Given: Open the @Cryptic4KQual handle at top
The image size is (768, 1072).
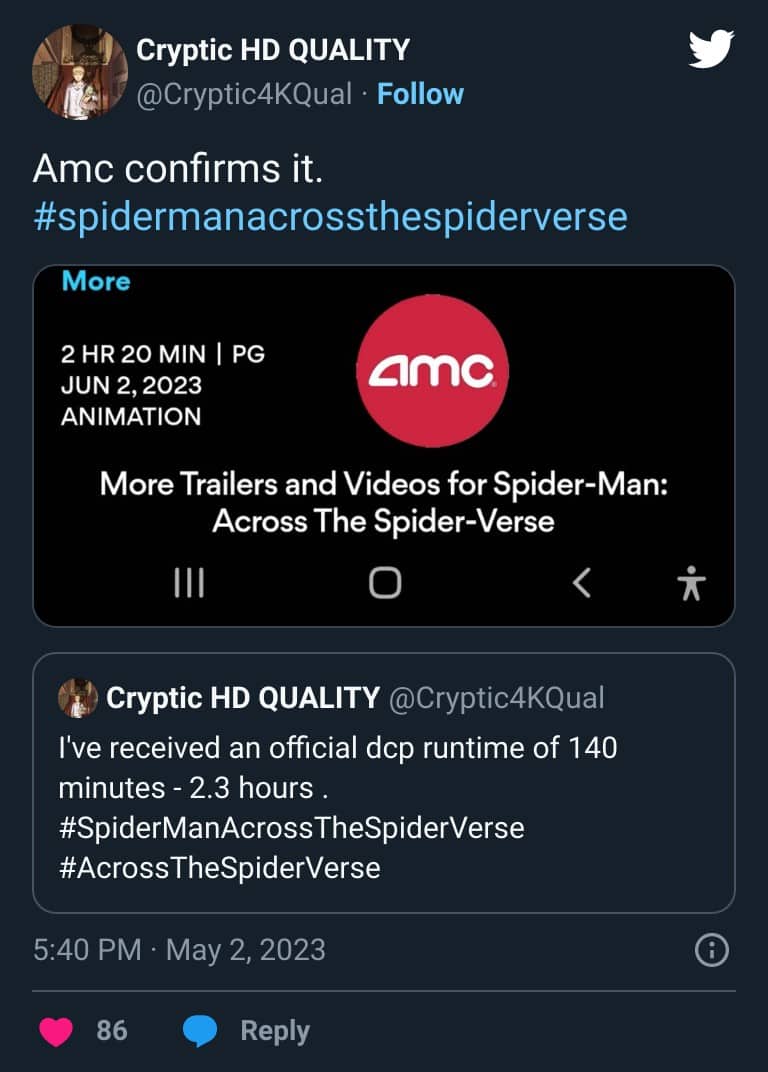Looking at the screenshot, I should tap(244, 94).
